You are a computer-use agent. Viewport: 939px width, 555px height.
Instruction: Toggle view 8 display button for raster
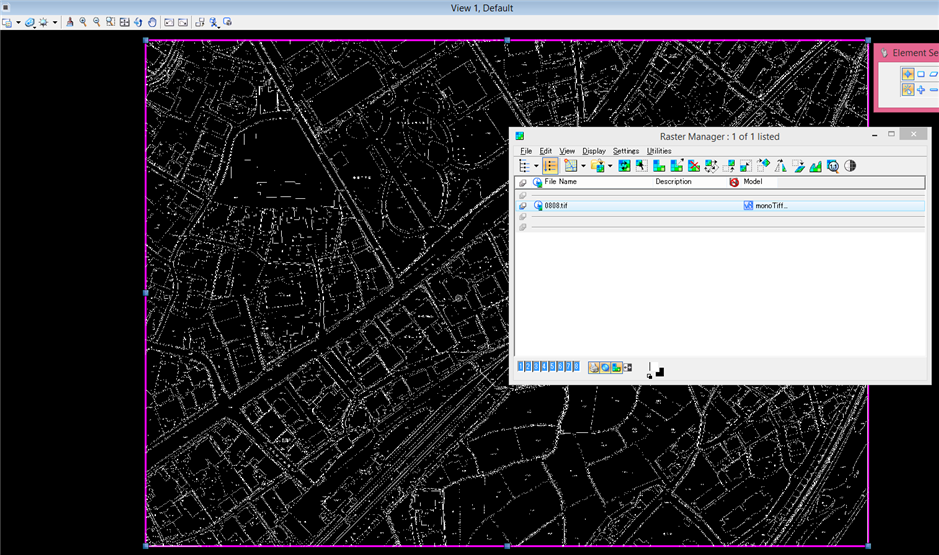point(576,367)
